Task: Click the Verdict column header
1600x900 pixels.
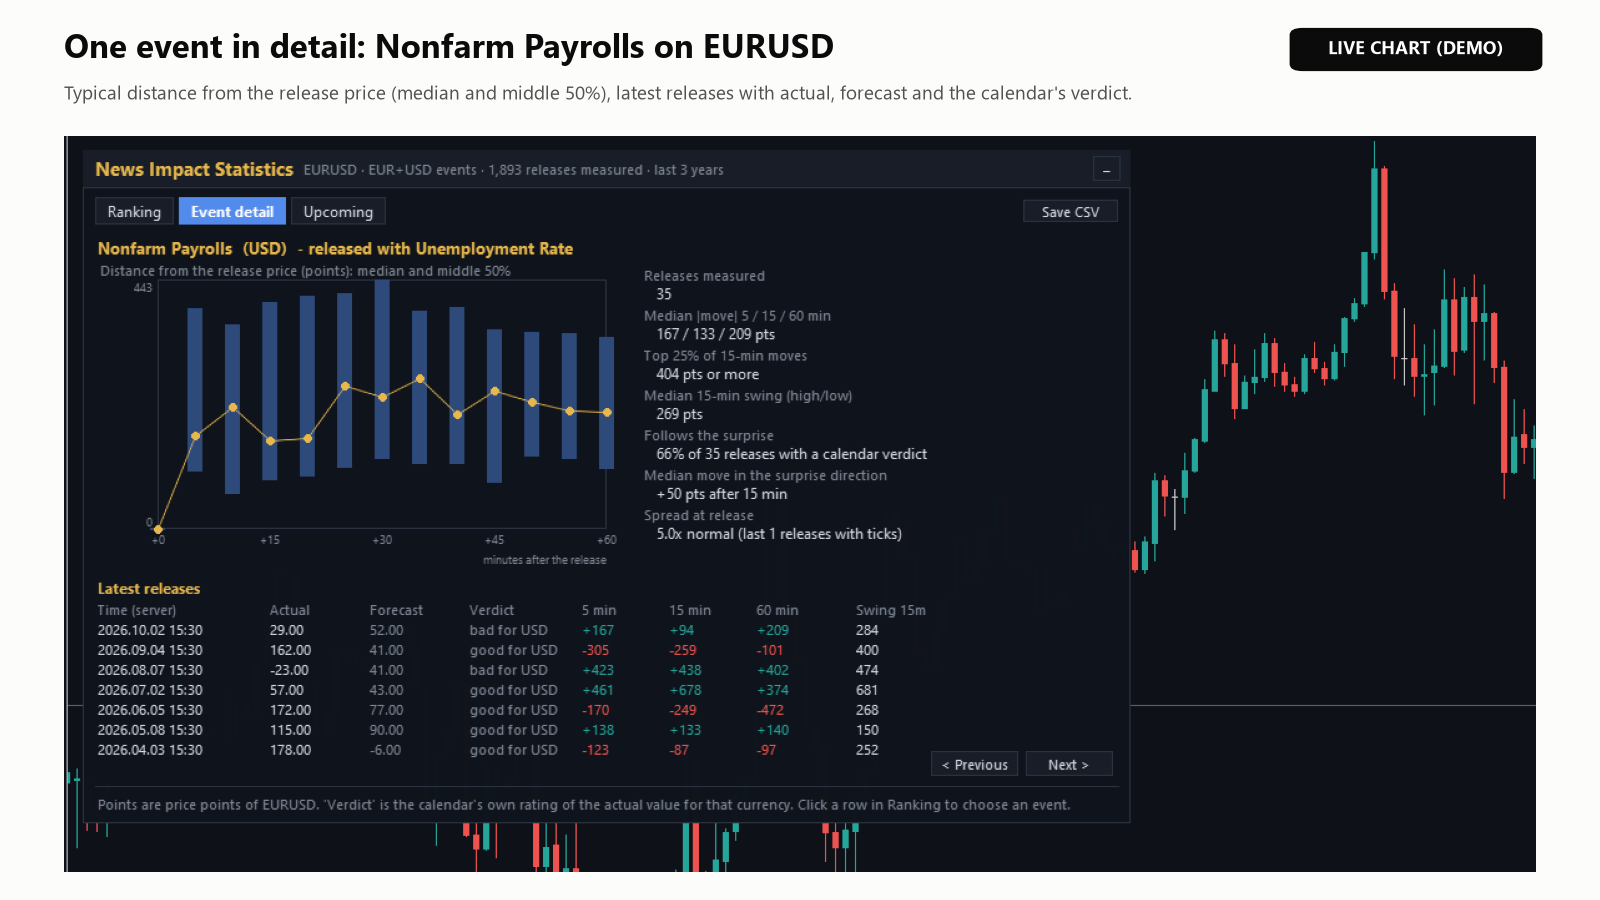Action: (491, 611)
